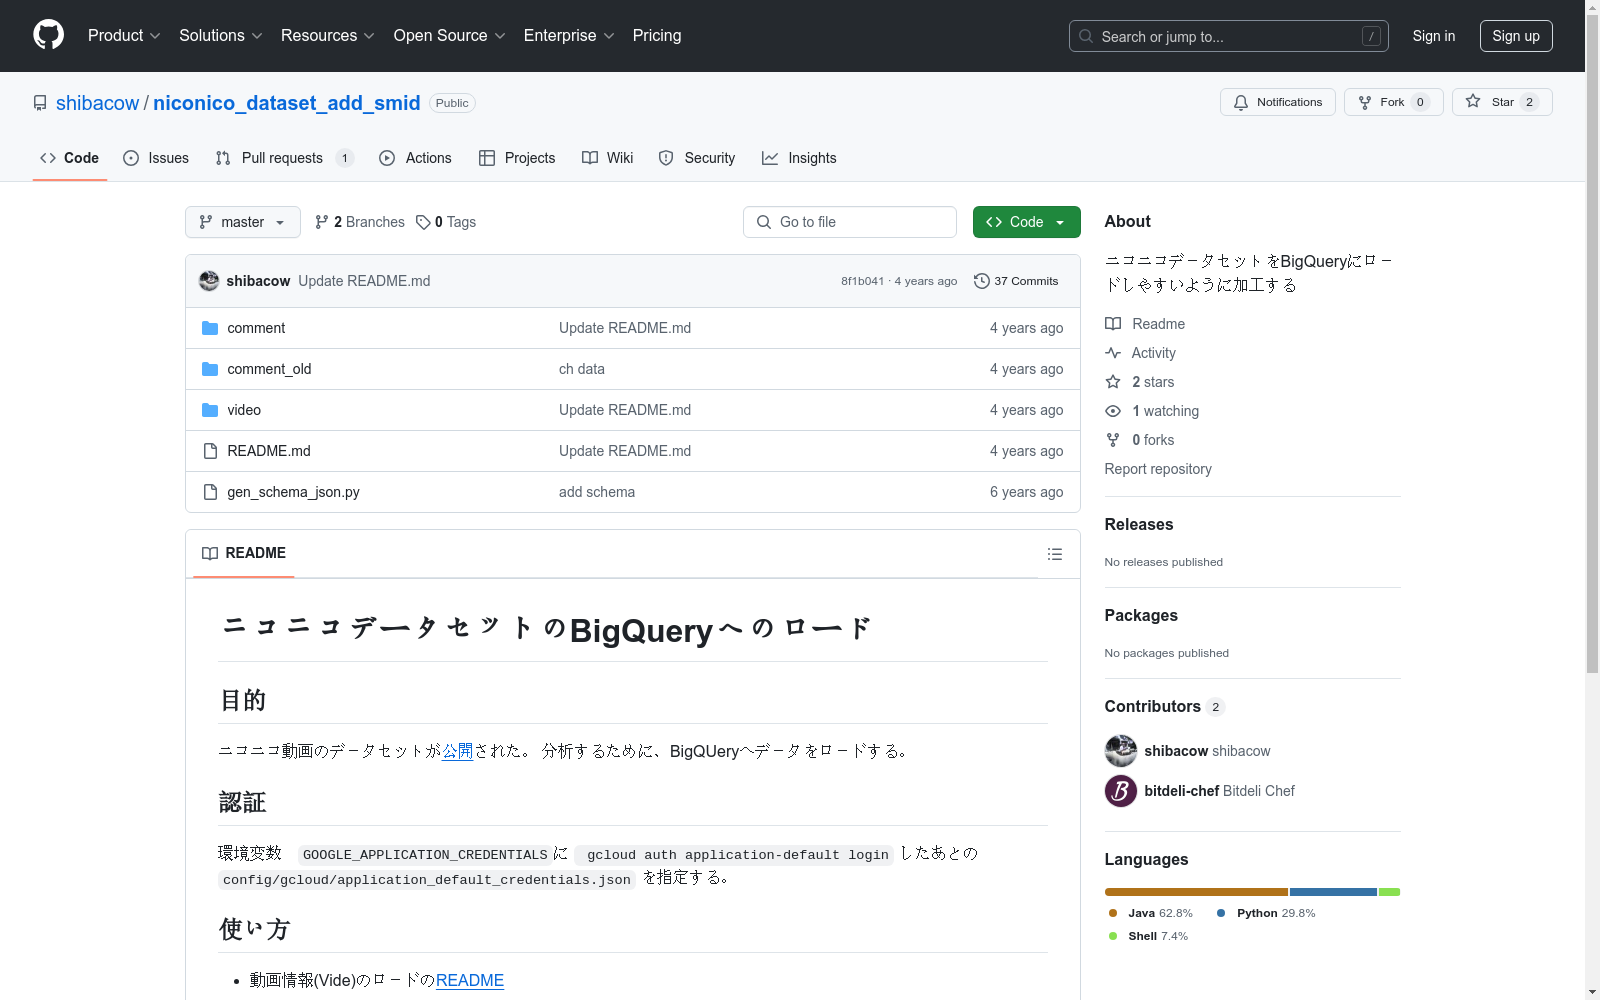1600x1000 pixels.
Task: Expand the Enterprise menu
Action: pos(569,35)
